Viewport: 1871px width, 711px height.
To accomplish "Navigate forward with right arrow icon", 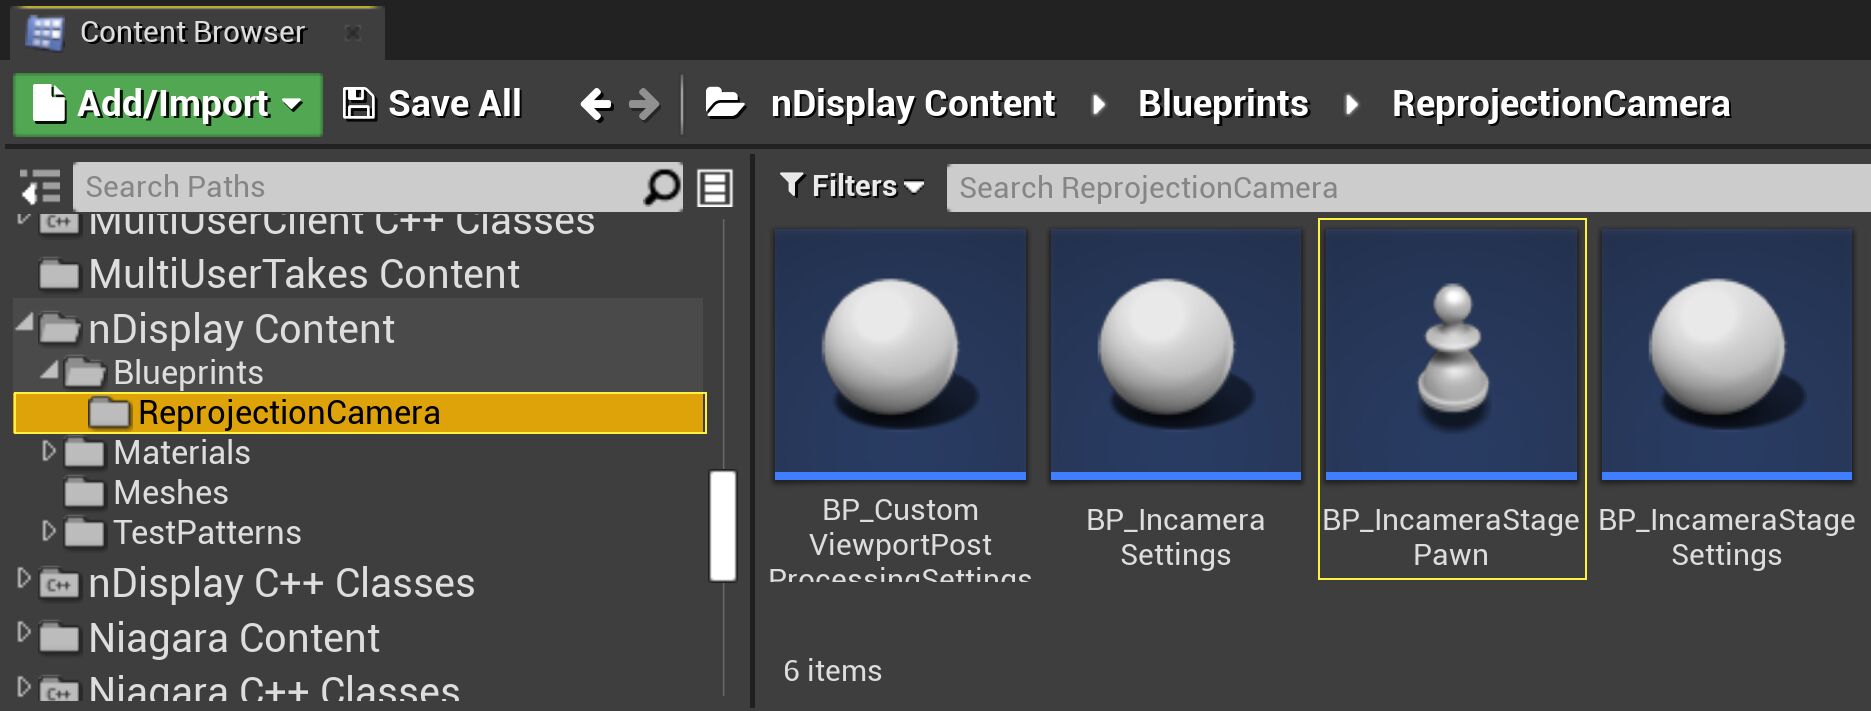I will [644, 104].
